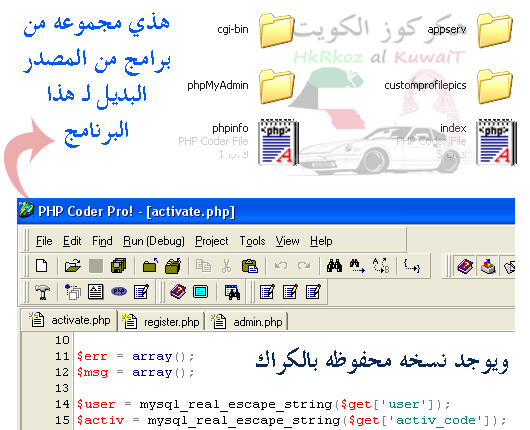The image size is (530, 430).
Task: Click the Redo curved arrow icon
Action: click(304, 266)
